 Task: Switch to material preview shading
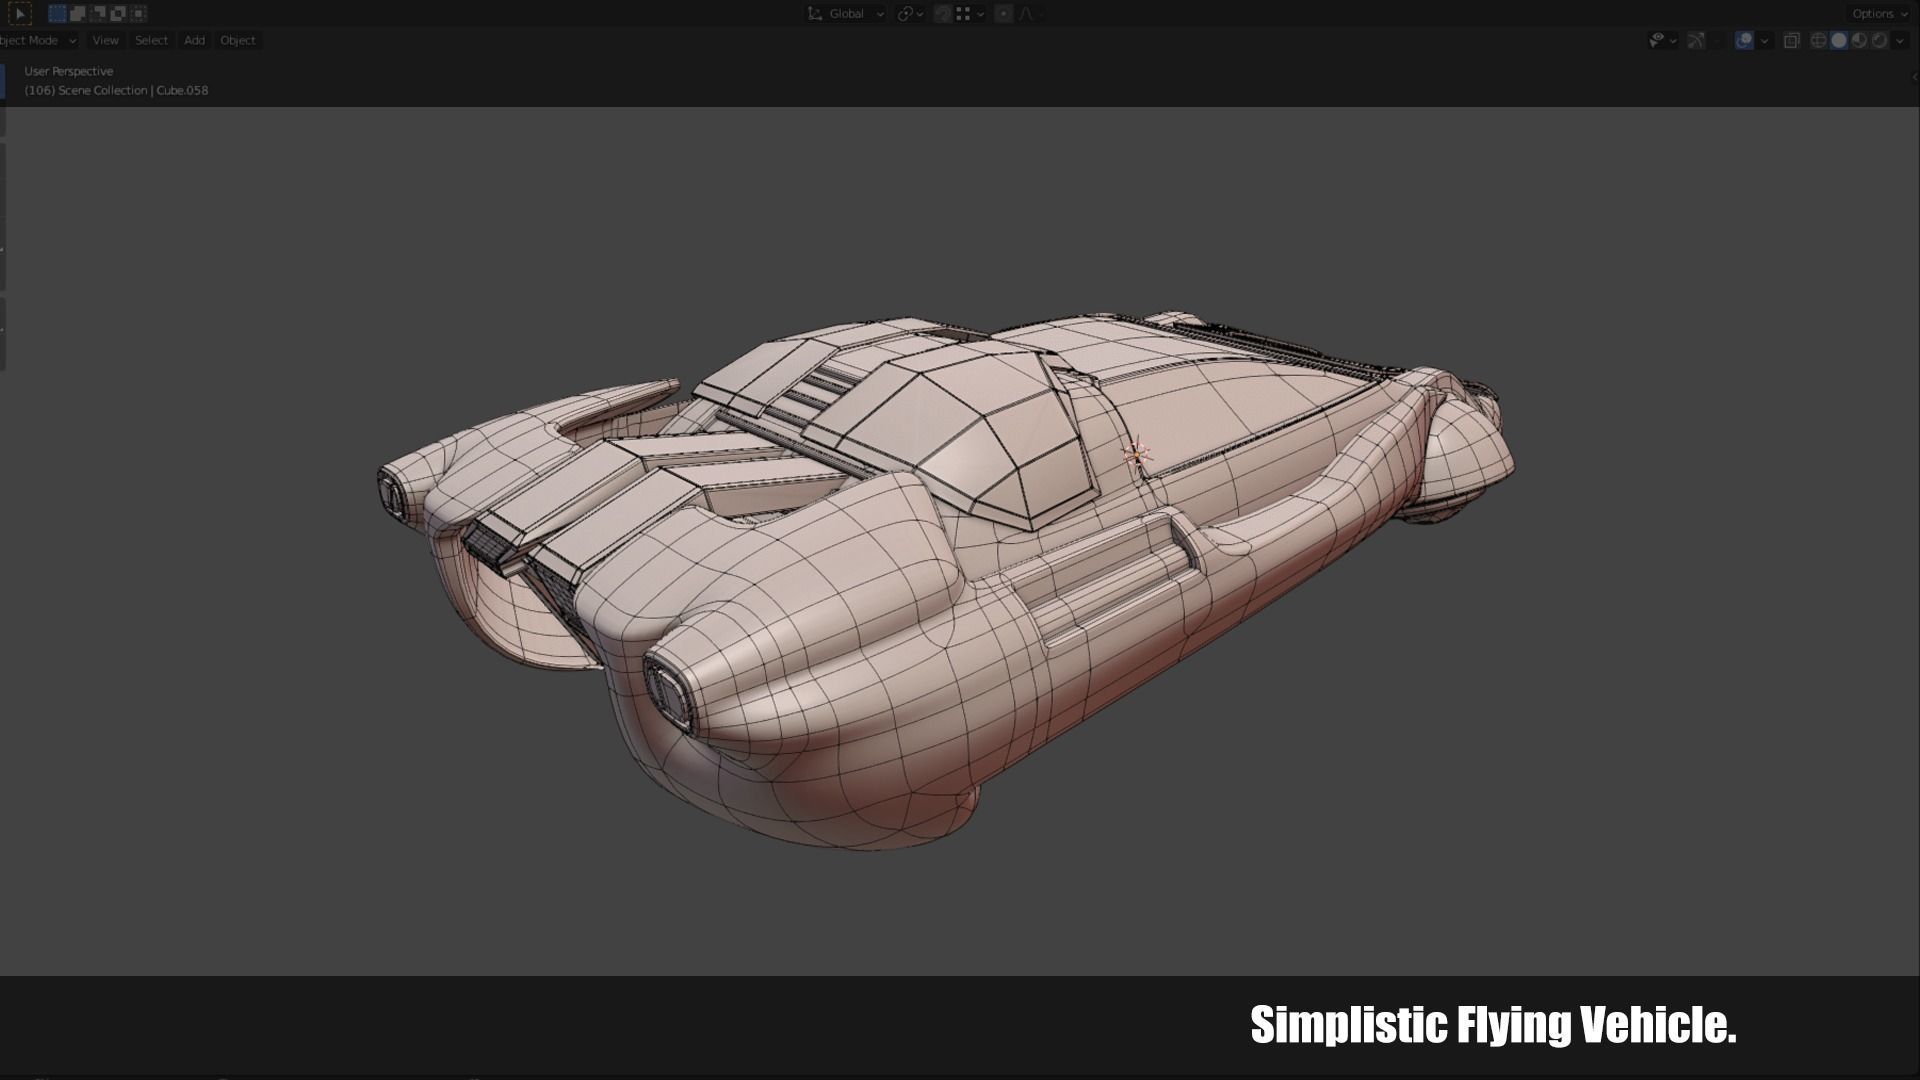pyautogui.click(x=1859, y=41)
